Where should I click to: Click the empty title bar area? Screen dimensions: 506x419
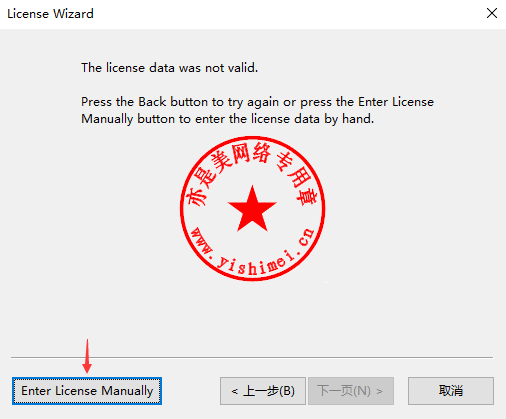tap(287, 14)
